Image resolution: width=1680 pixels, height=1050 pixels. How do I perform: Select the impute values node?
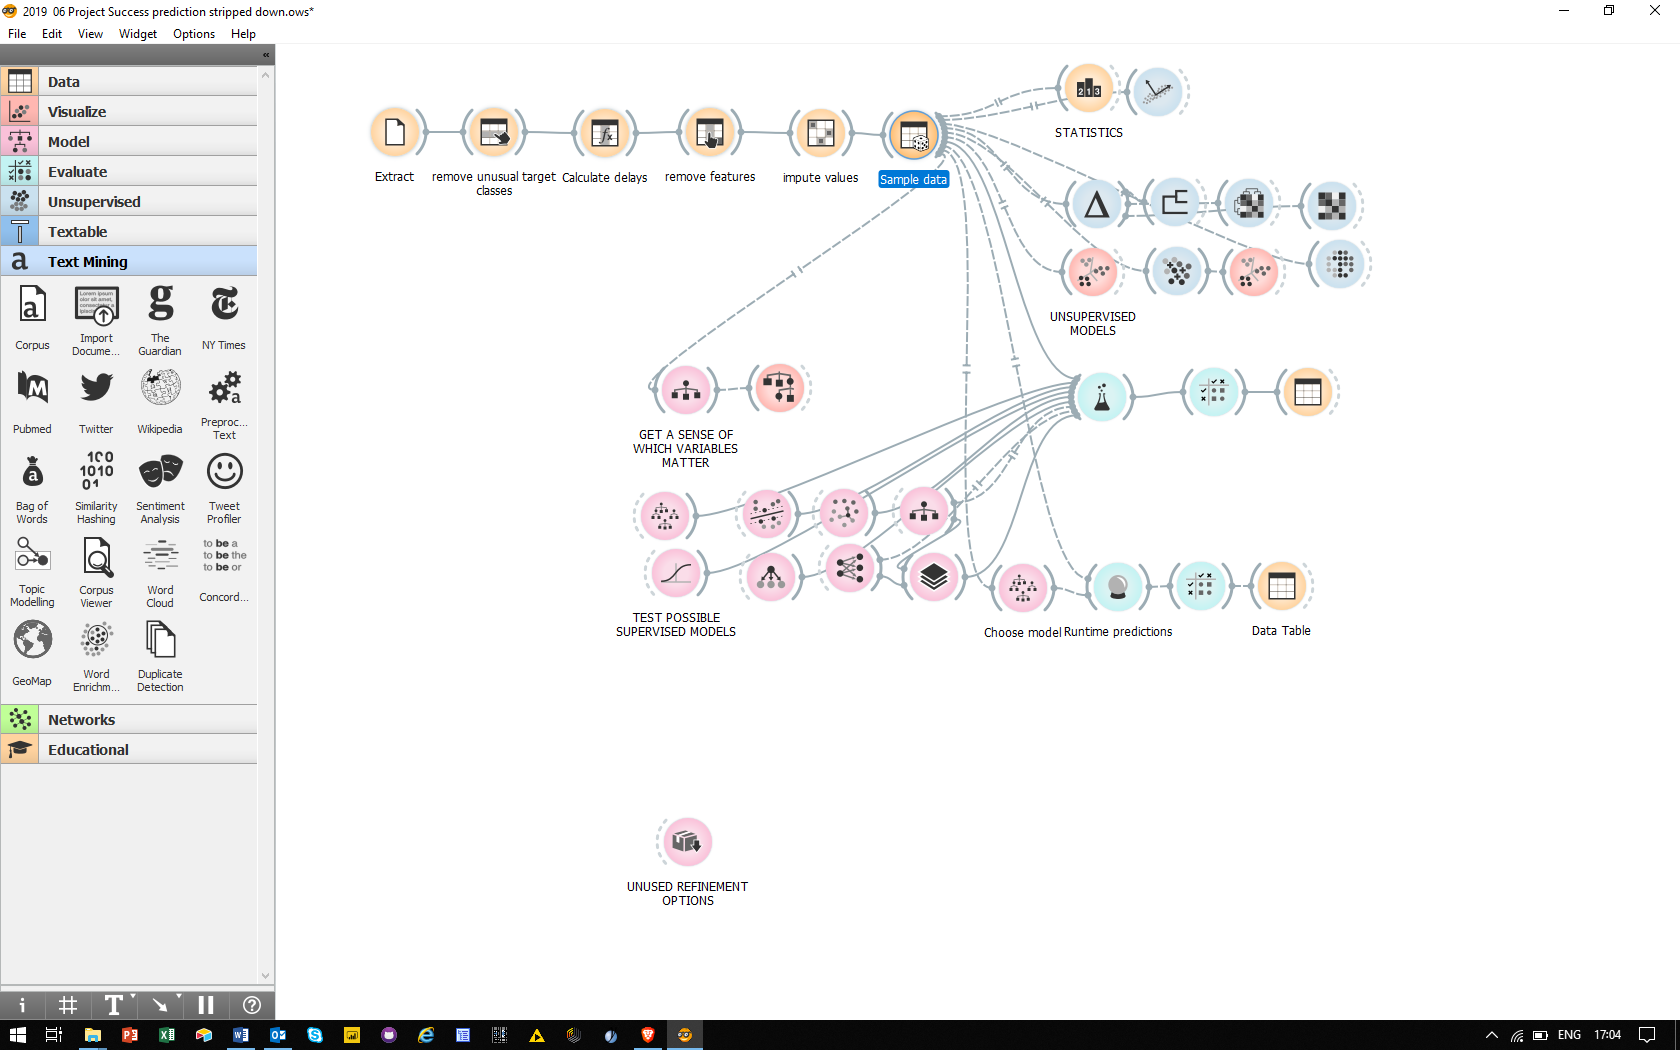click(821, 133)
